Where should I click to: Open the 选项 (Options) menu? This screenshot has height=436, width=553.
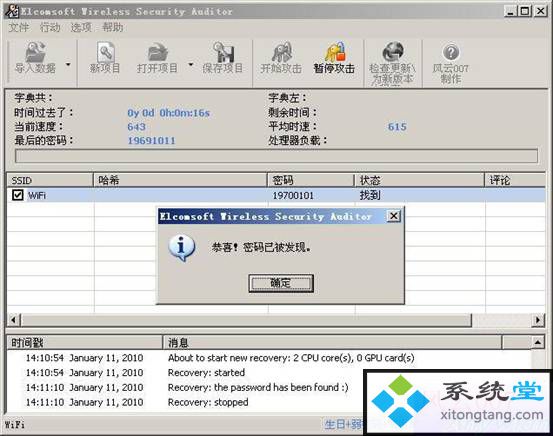click(x=81, y=27)
